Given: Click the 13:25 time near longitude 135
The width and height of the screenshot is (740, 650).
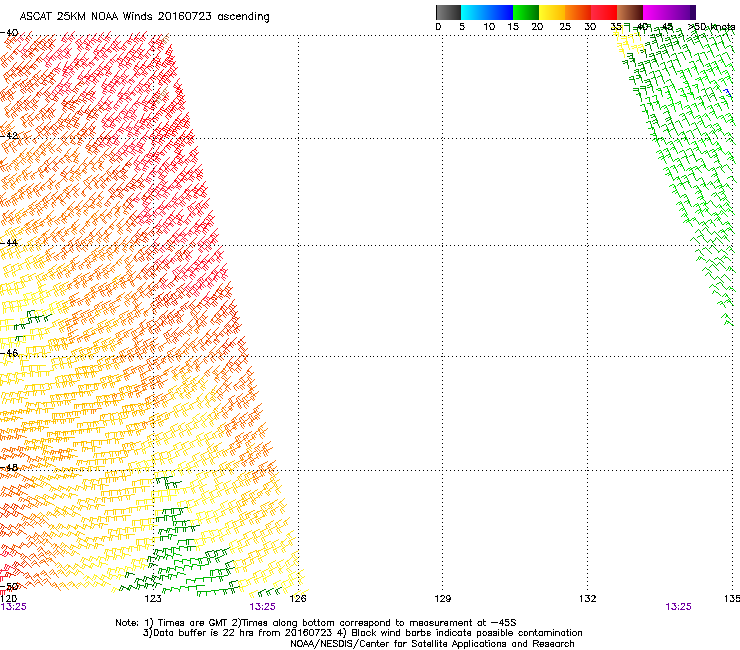Looking at the screenshot, I should click(x=678, y=607).
